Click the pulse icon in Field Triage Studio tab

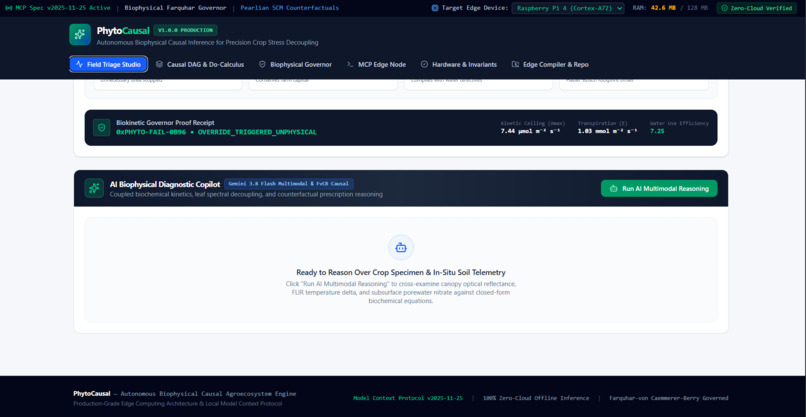click(x=79, y=64)
